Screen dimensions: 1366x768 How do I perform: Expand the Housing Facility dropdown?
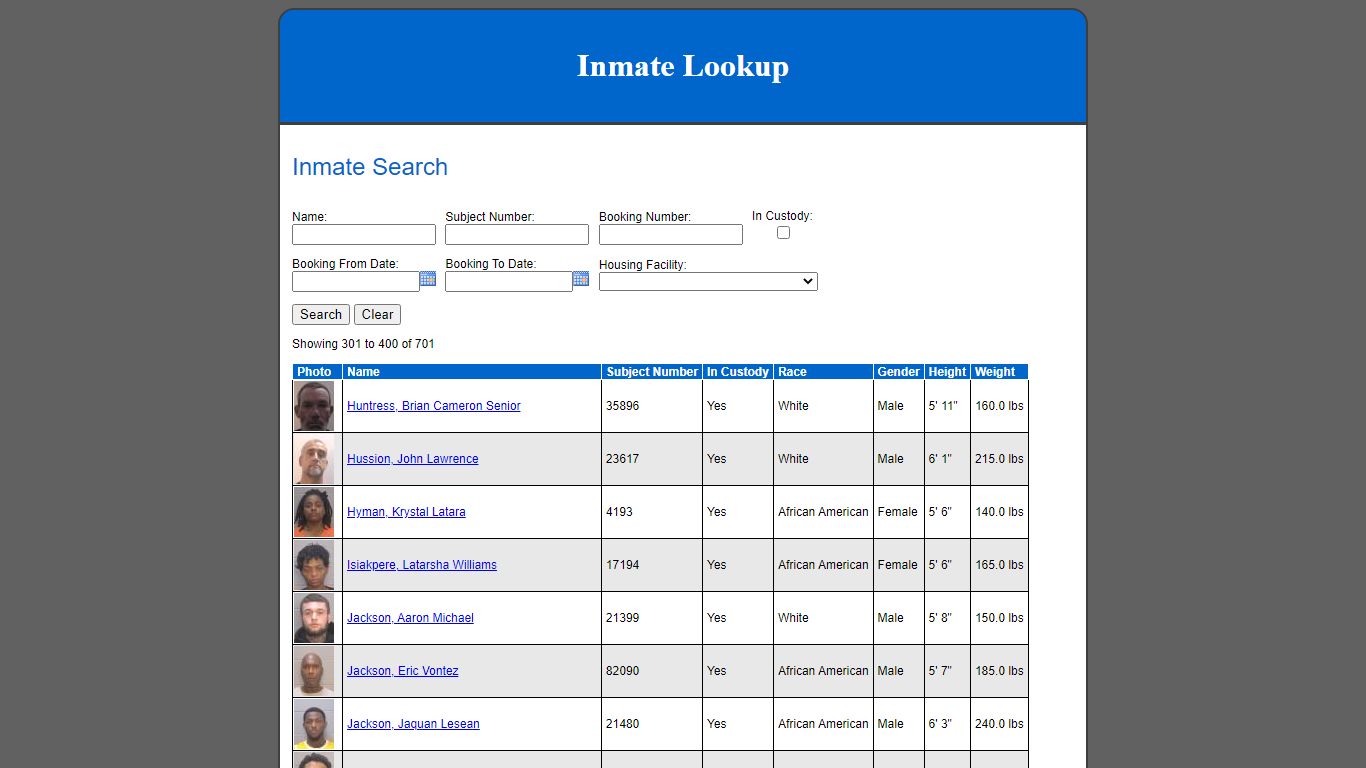coord(708,282)
